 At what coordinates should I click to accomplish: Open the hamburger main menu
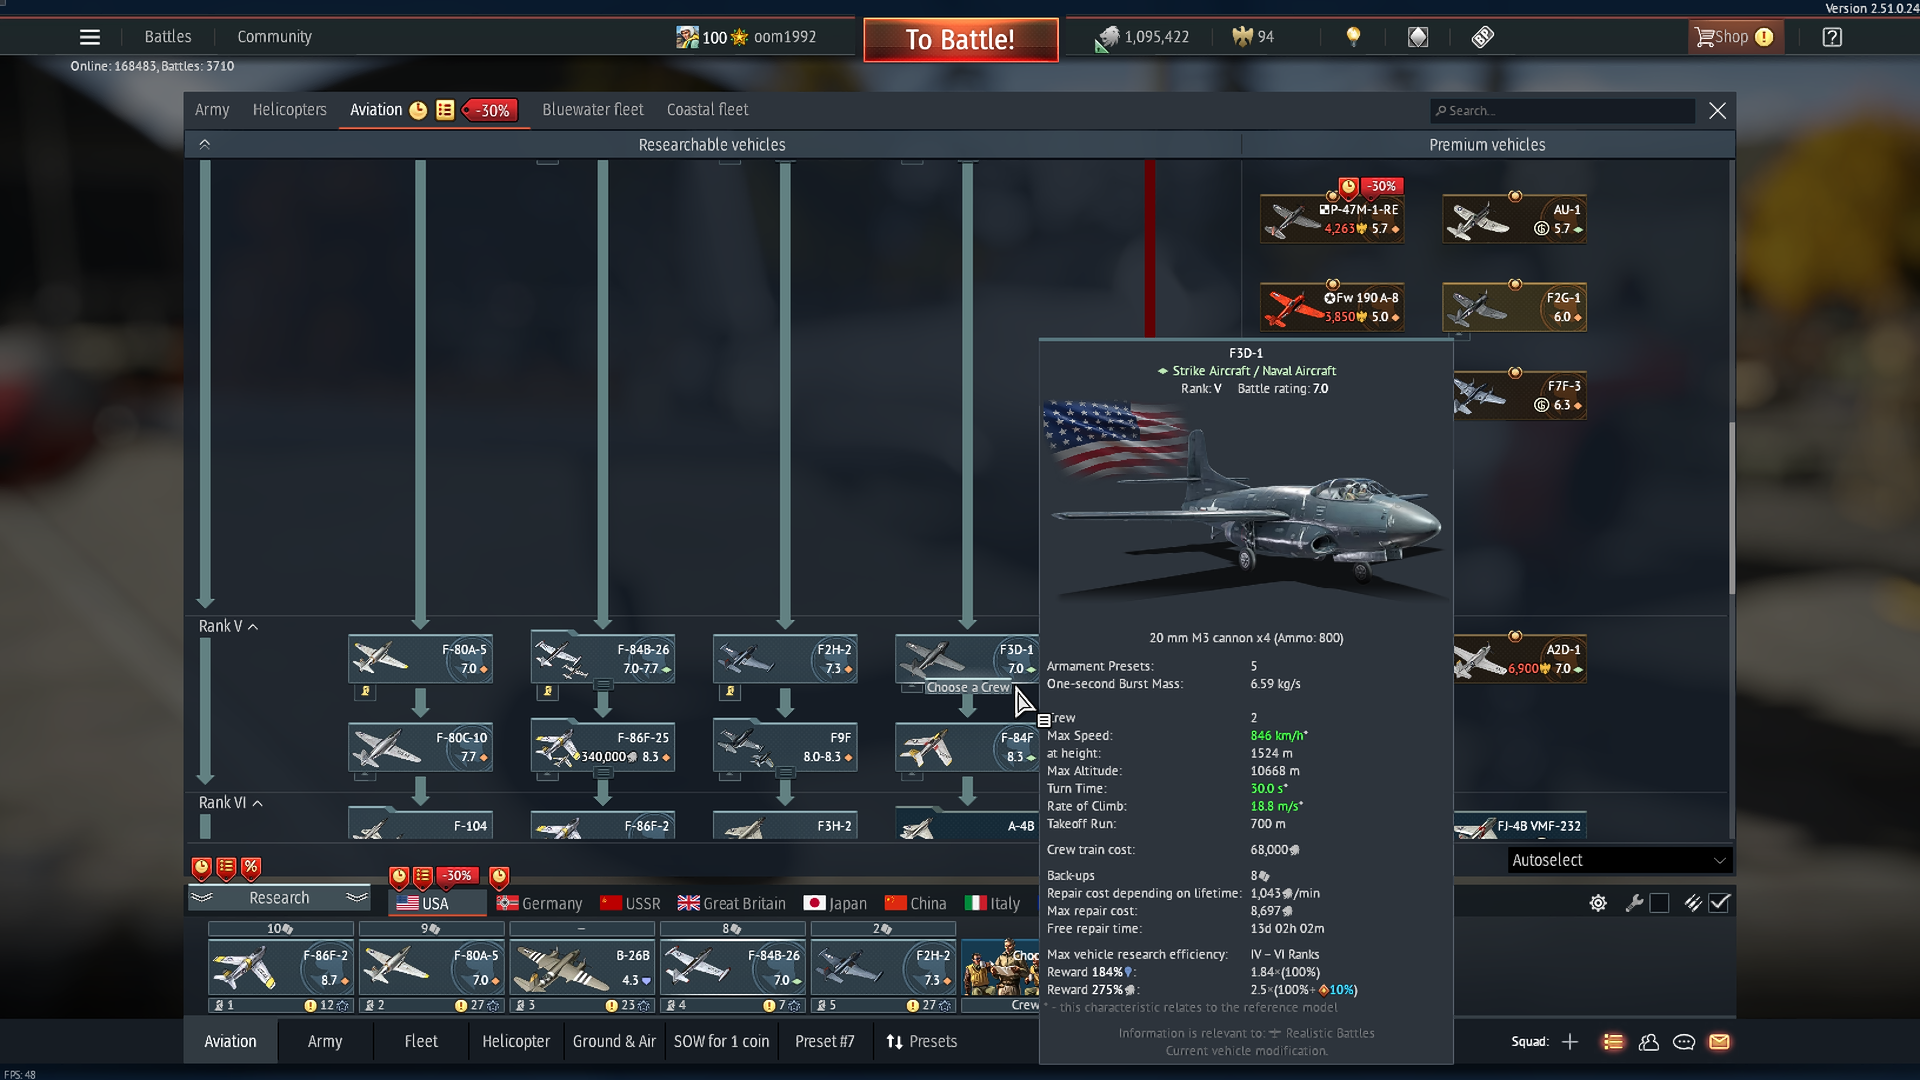coord(89,37)
